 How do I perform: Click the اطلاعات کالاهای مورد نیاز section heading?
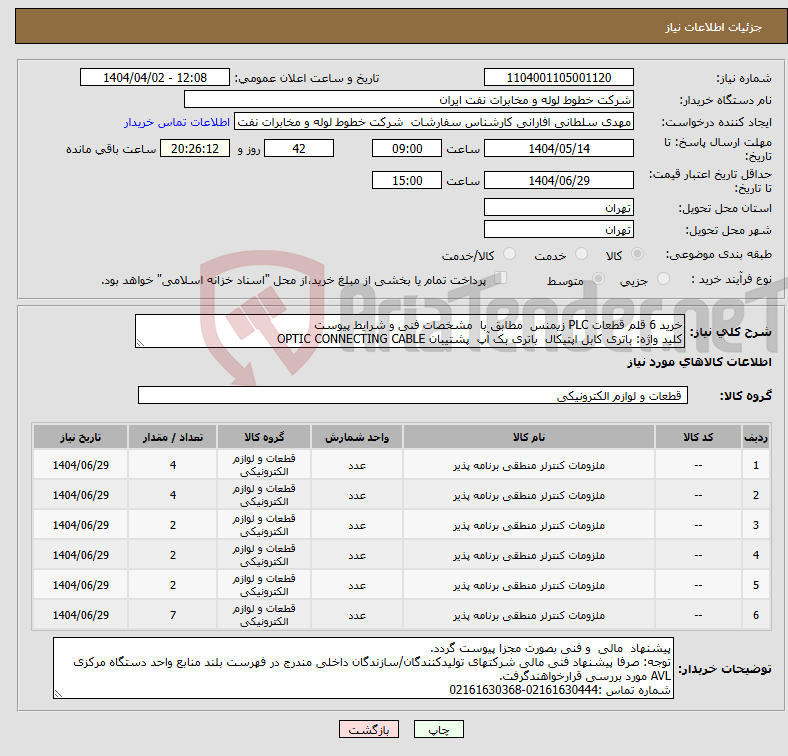coord(699,362)
